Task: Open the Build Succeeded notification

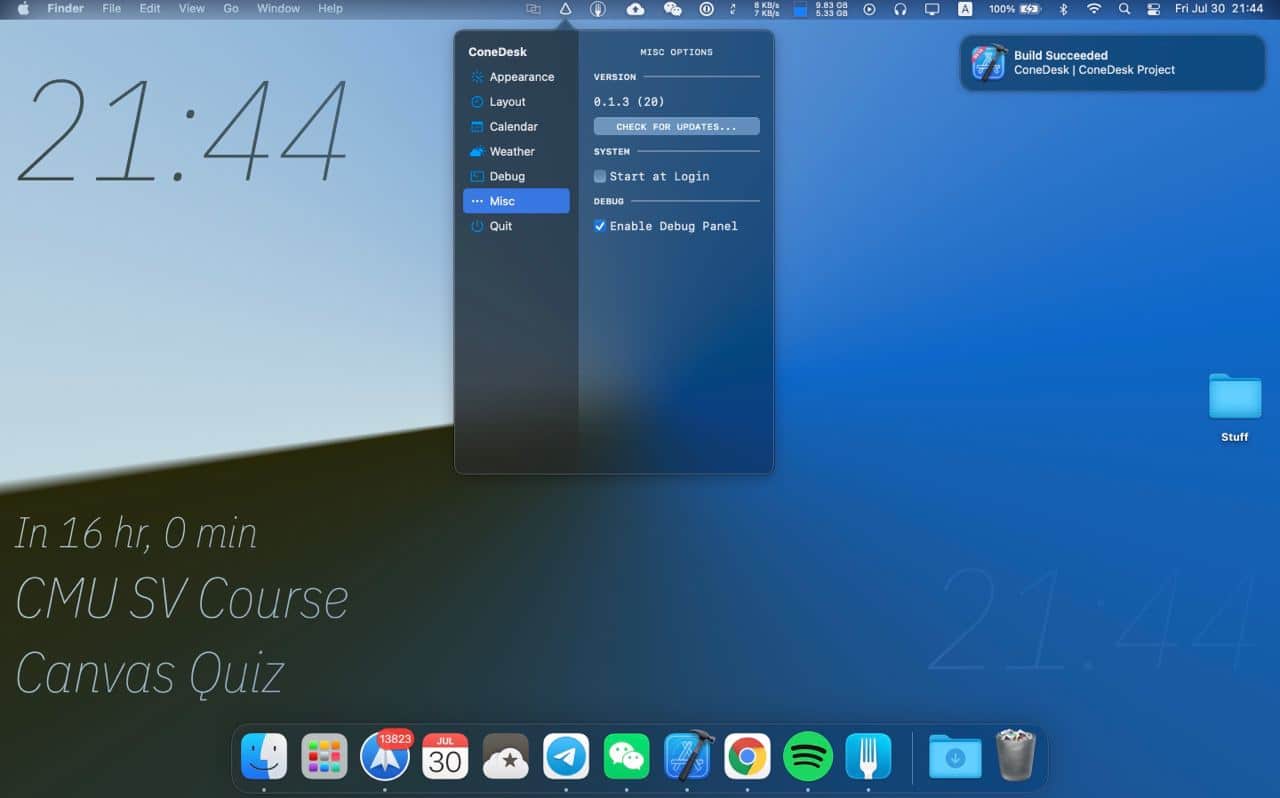Action: coord(1113,63)
